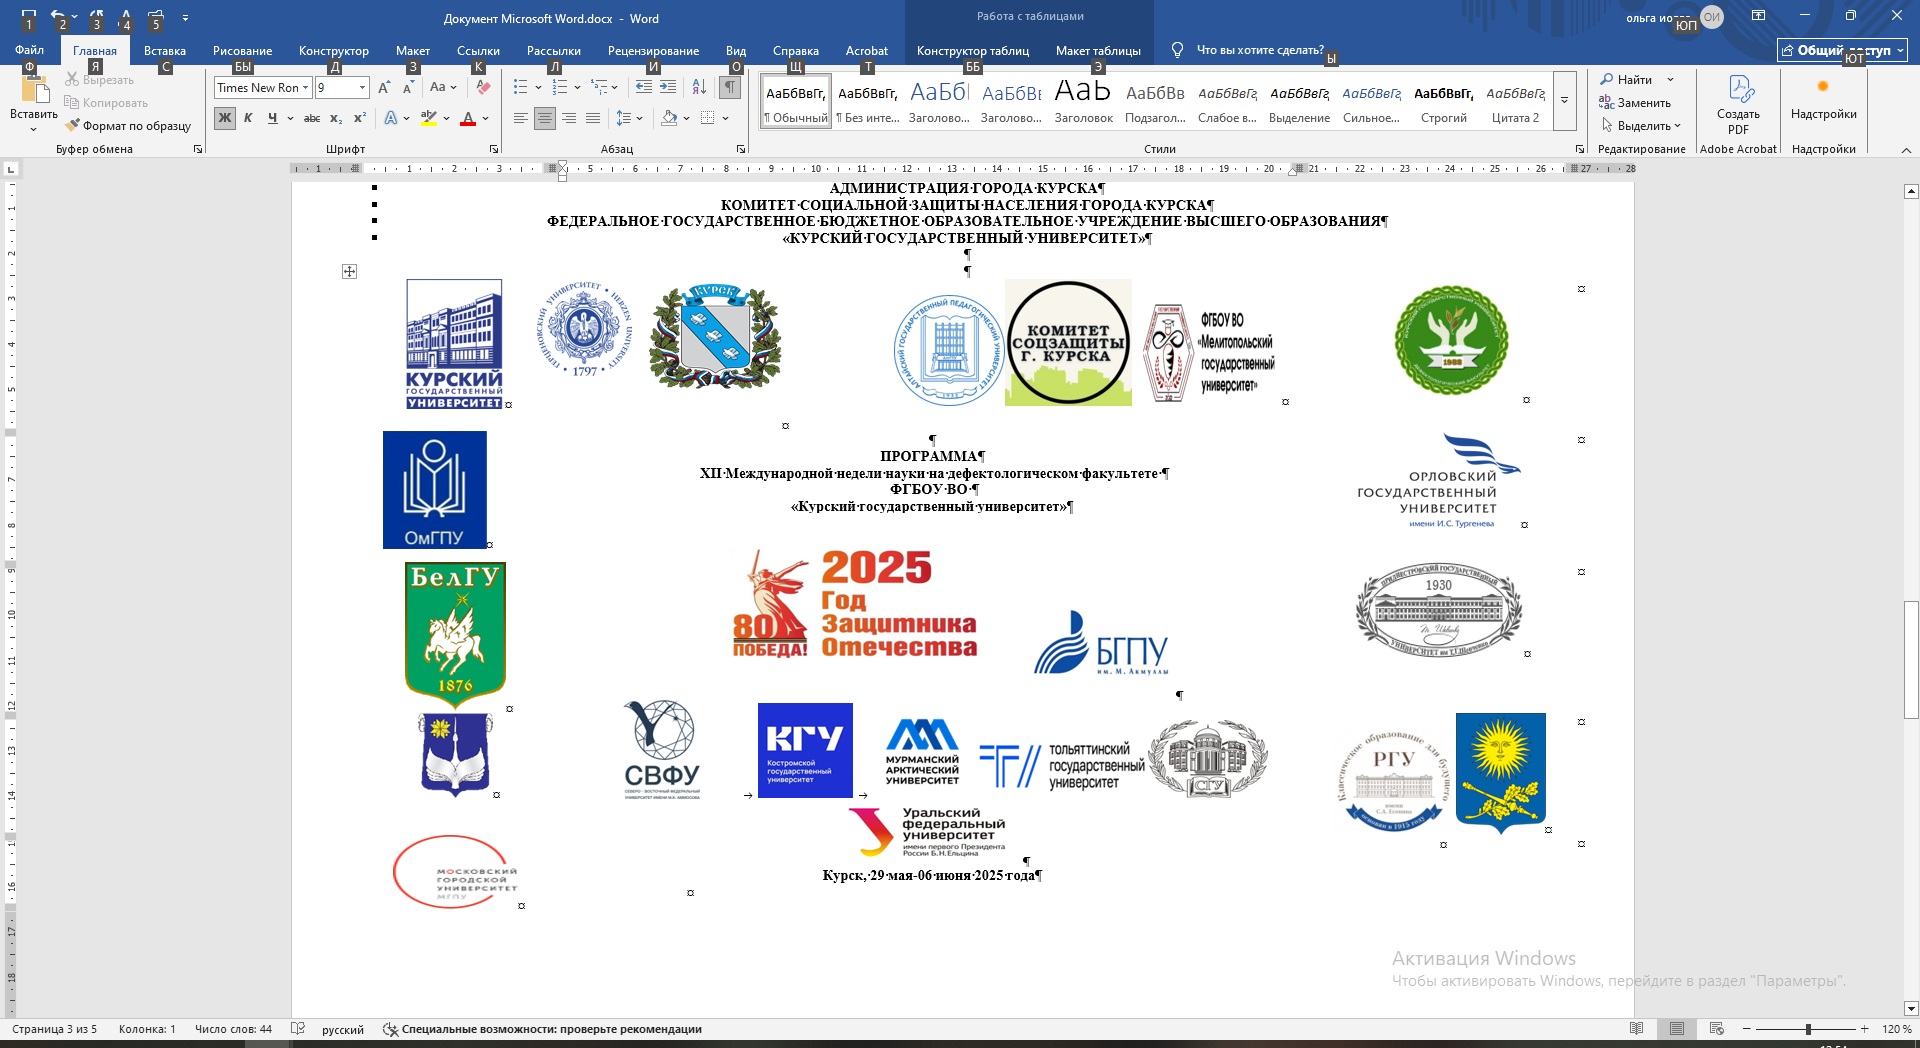Apply strikethrough formatting
The height and width of the screenshot is (1048, 1920).
click(312, 118)
